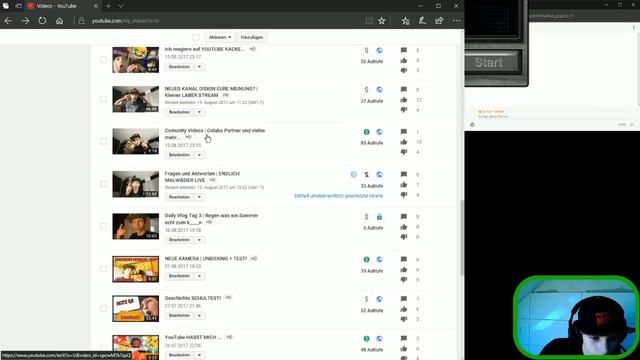Expand Bearbeiten arrow for NEUE KAMERA video
The image size is (640, 360).
(199, 276)
